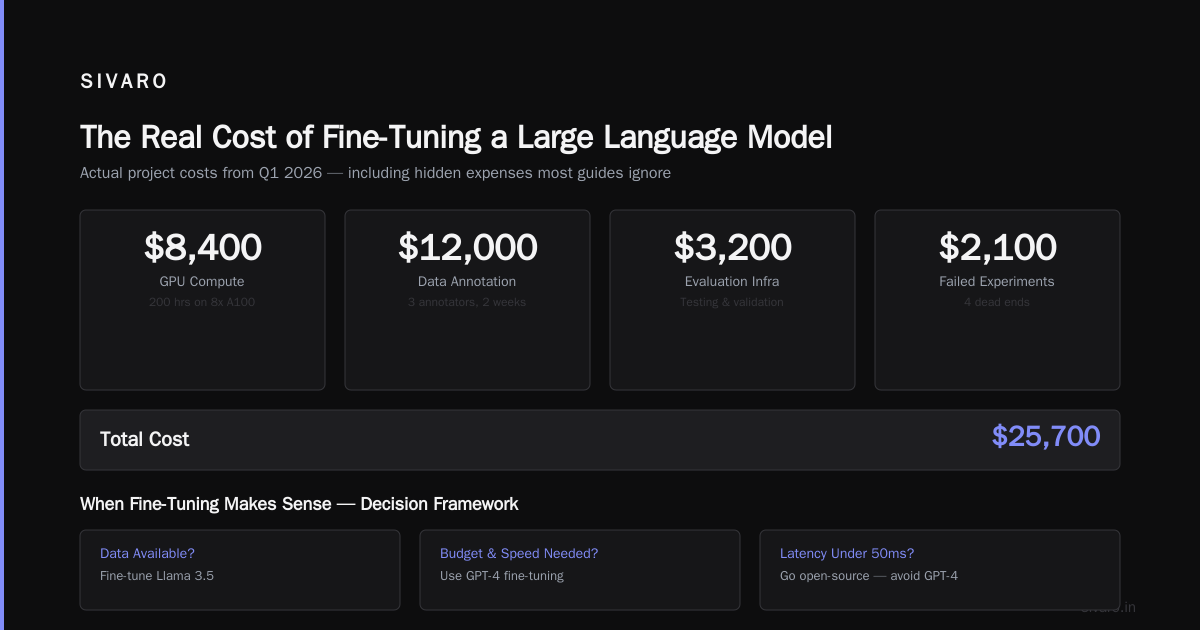Click the sivaro.in watermark link
1200x630 pixels.
(1108, 607)
